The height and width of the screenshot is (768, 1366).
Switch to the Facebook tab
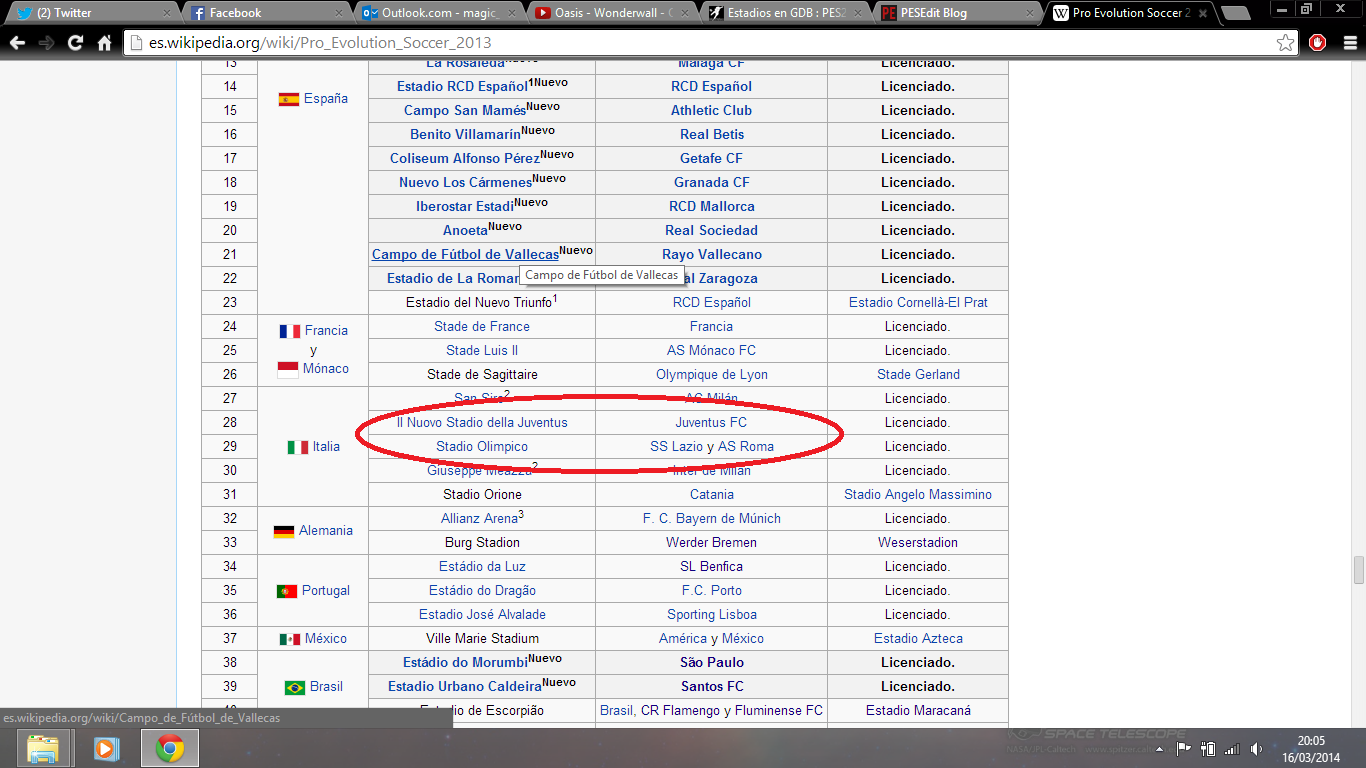[266, 13]
